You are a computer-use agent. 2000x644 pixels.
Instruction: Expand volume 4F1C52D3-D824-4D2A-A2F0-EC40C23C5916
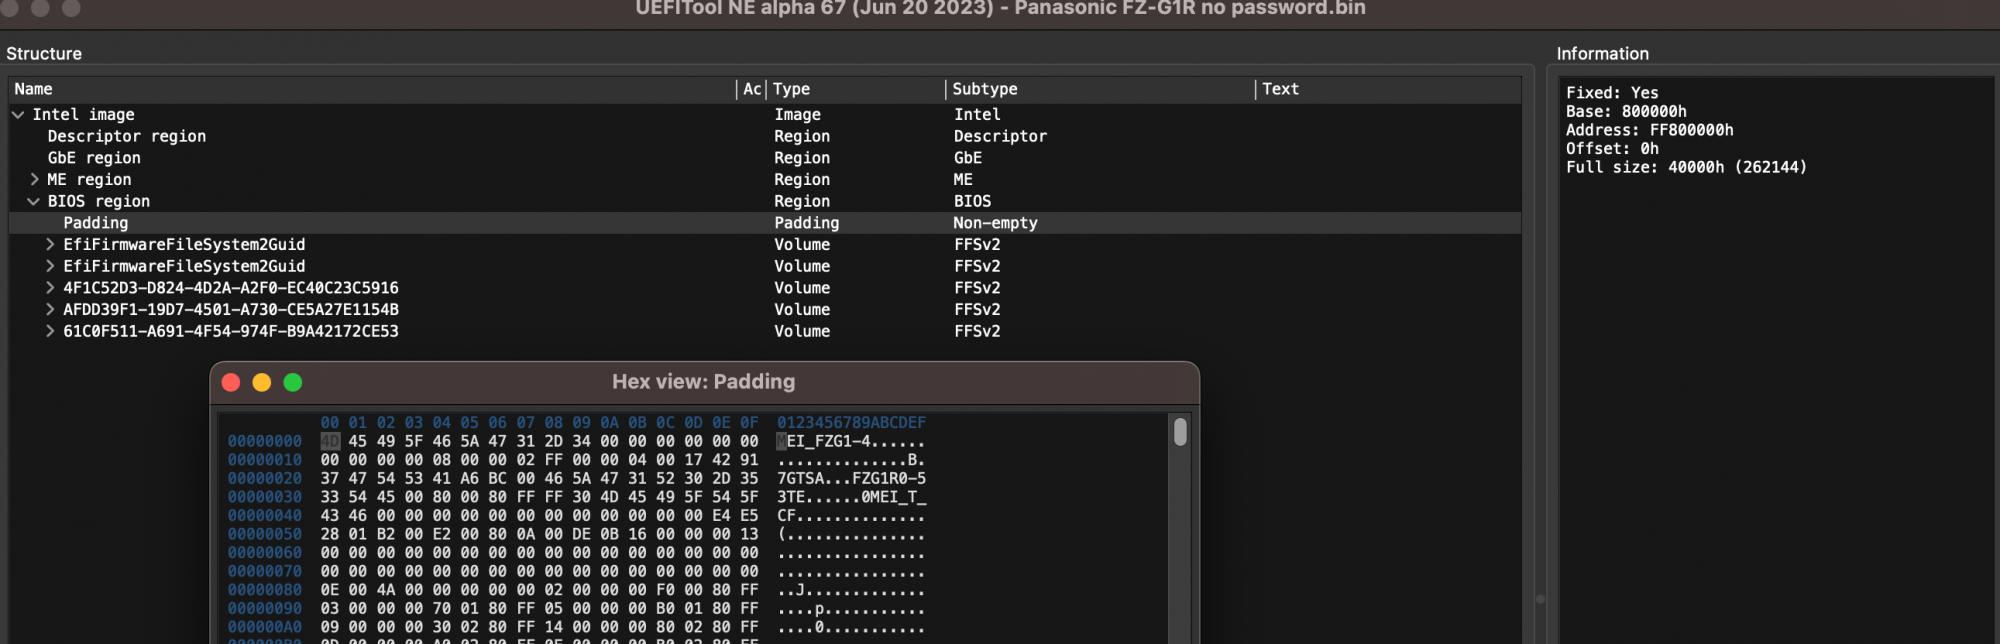pos(50,288)
